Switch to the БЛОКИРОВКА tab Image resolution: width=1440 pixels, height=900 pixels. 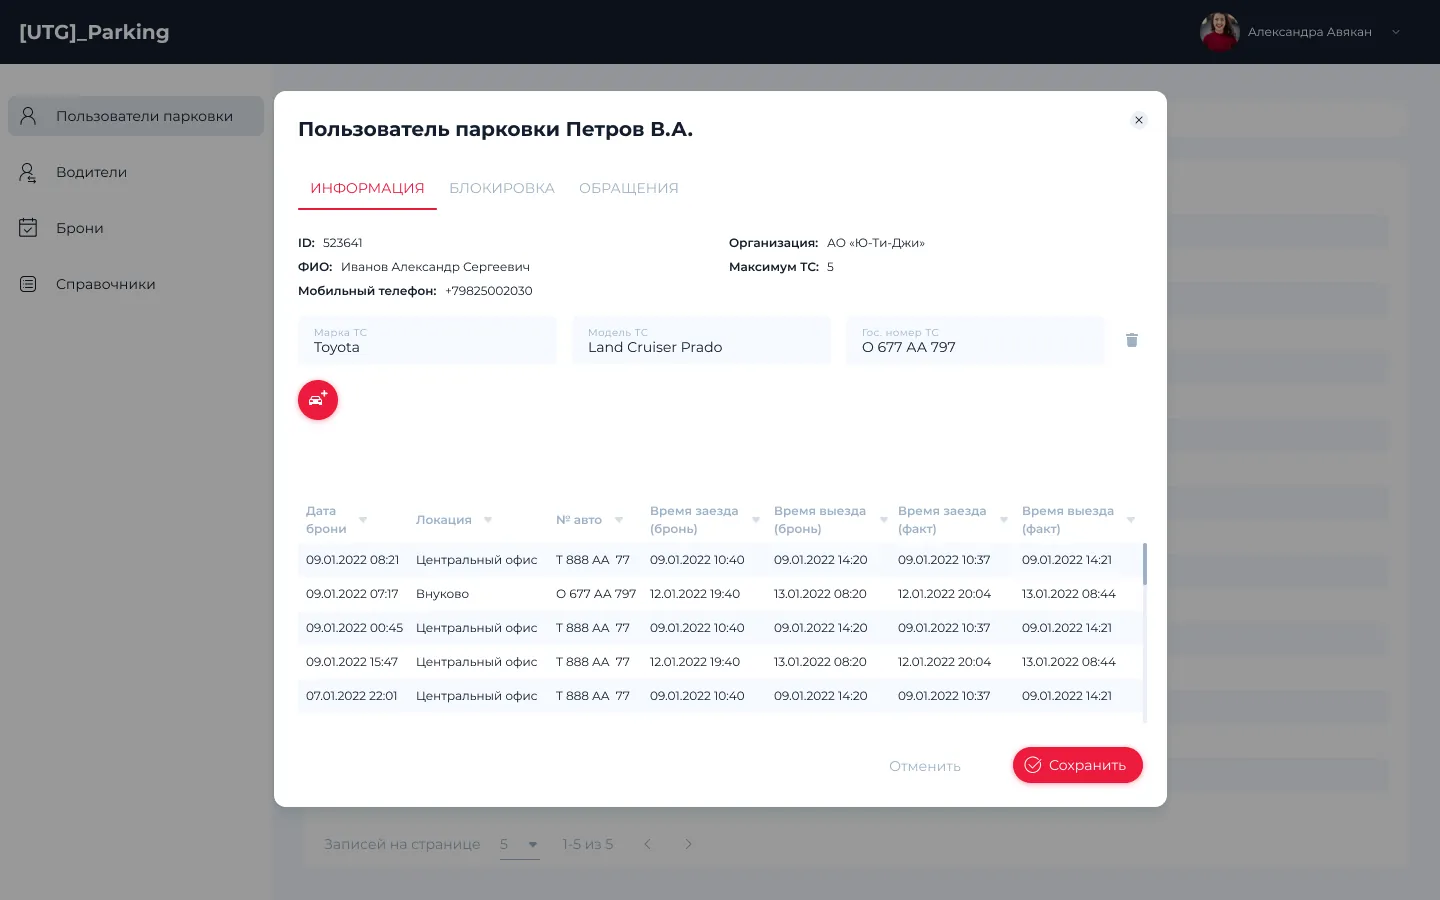pyautogui.click(x=502, y=188)
